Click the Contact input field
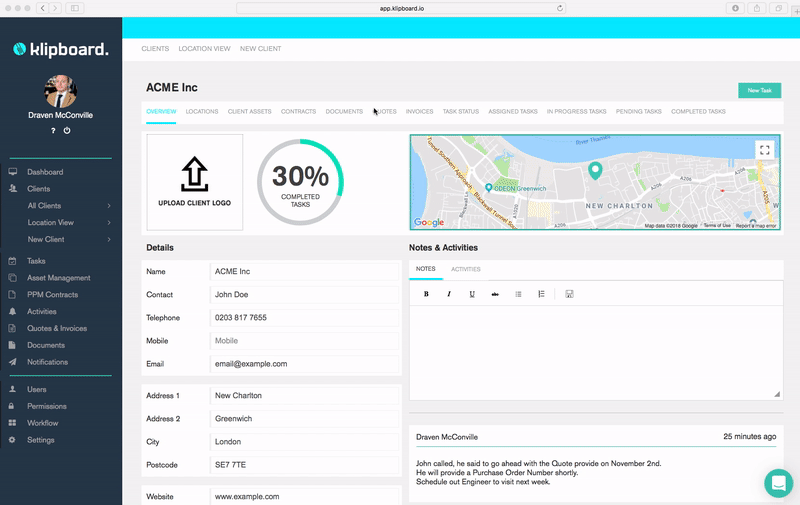 coord(304,294)
